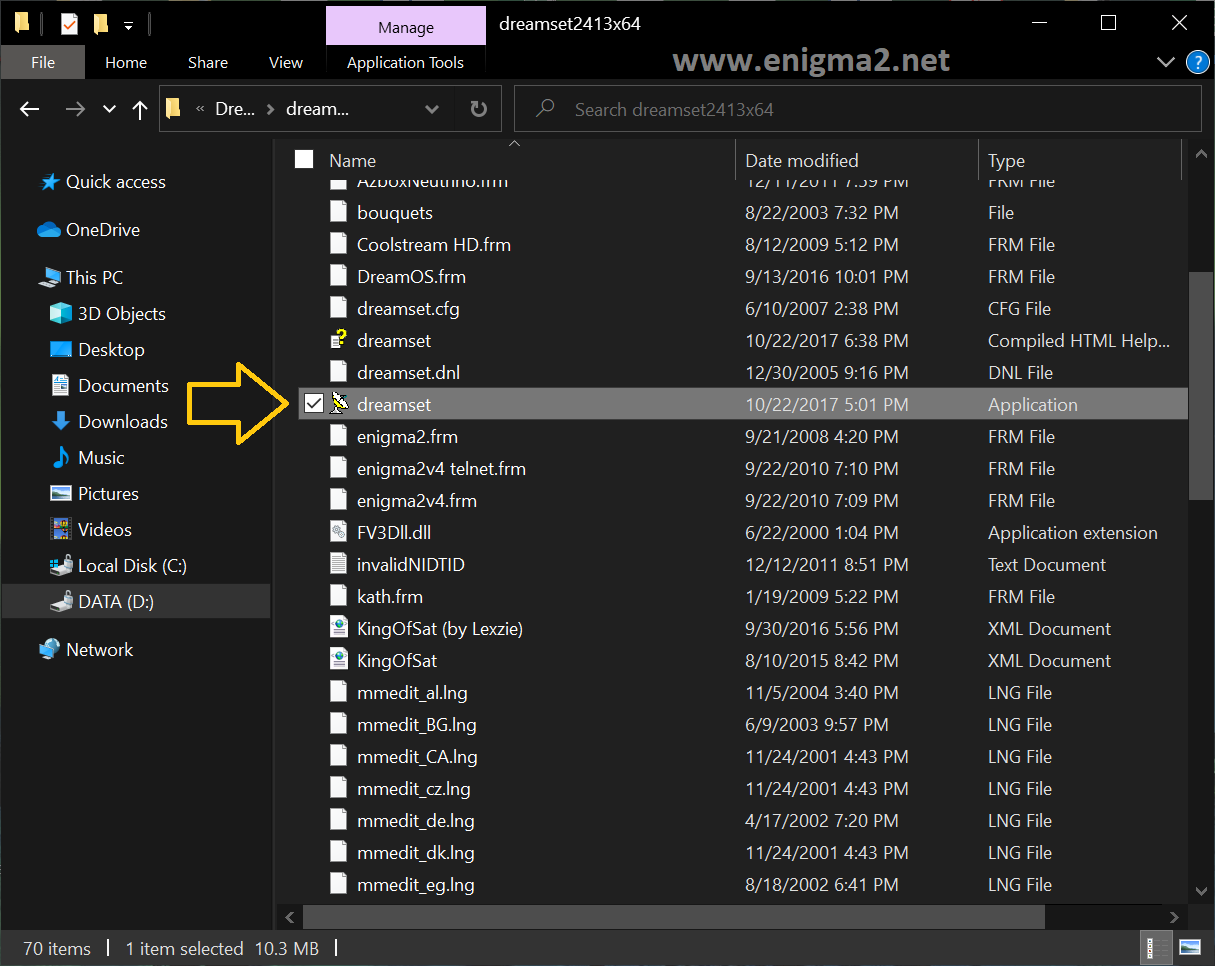Open the Share ribbon tab
The height and width of the screenshot is (966, 1215).
(x=208, y=62)
